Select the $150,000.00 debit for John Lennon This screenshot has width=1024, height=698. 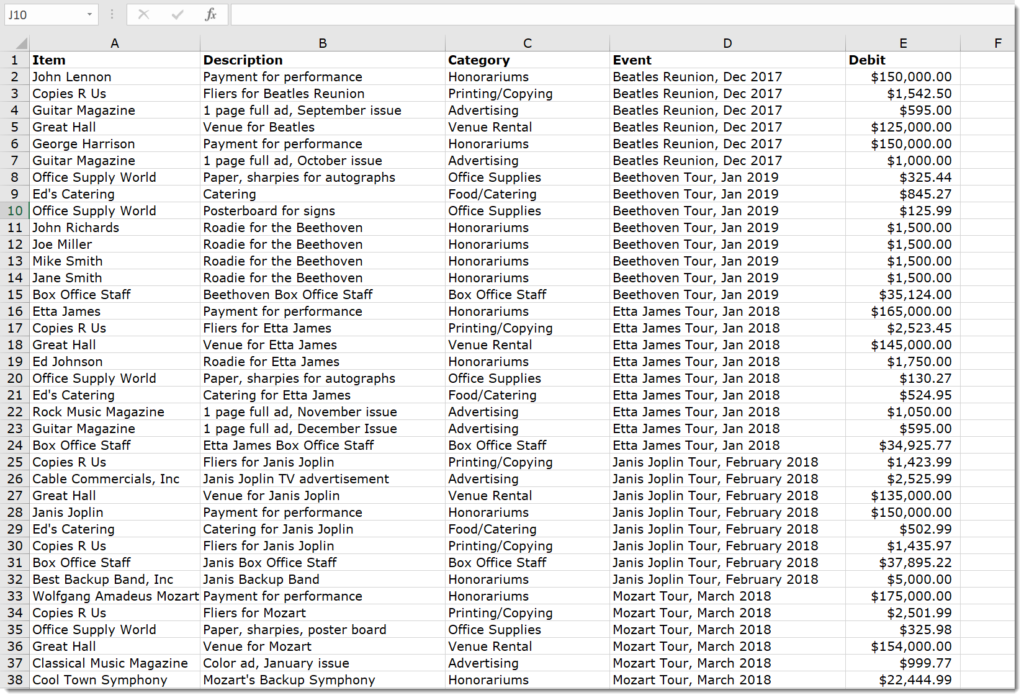coord(902,76)
